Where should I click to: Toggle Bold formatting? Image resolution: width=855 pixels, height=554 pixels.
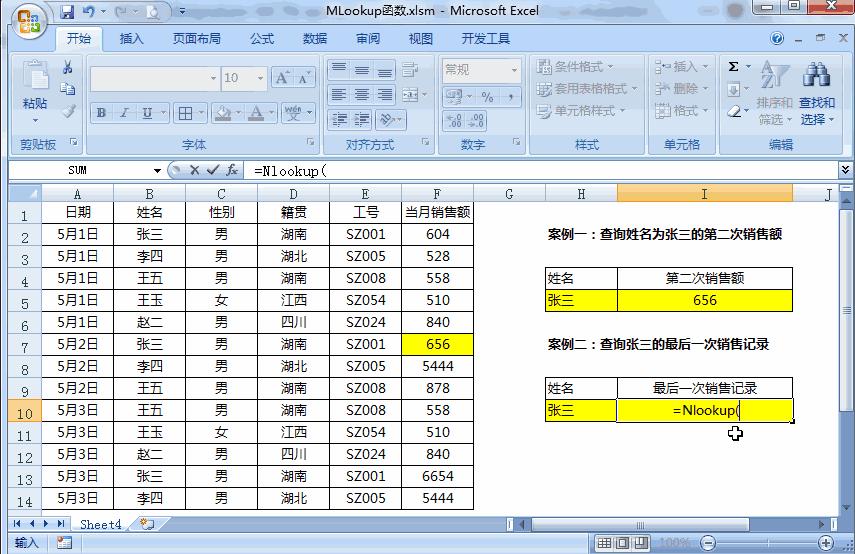(x=101, y=113)
